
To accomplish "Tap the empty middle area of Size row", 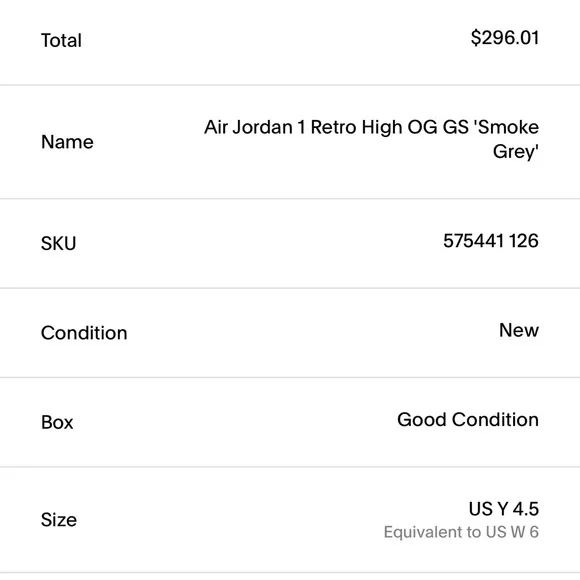I will [230, 520].
